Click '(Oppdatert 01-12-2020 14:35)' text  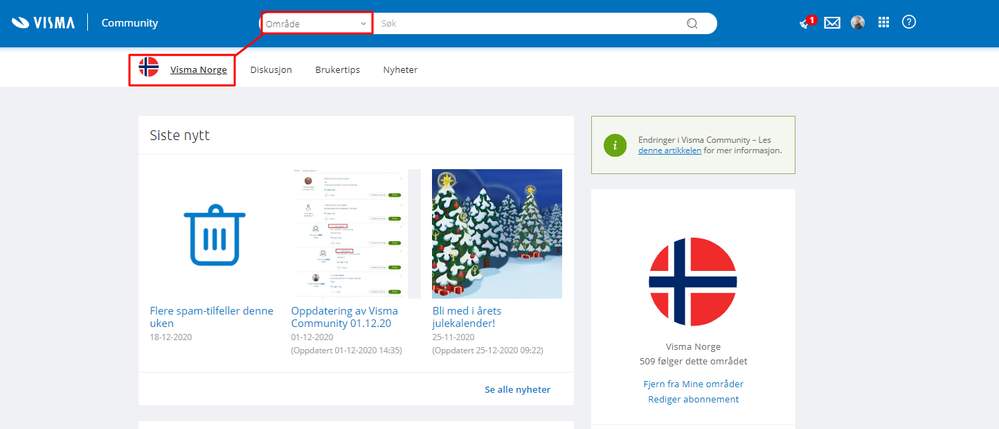[347, 351]
